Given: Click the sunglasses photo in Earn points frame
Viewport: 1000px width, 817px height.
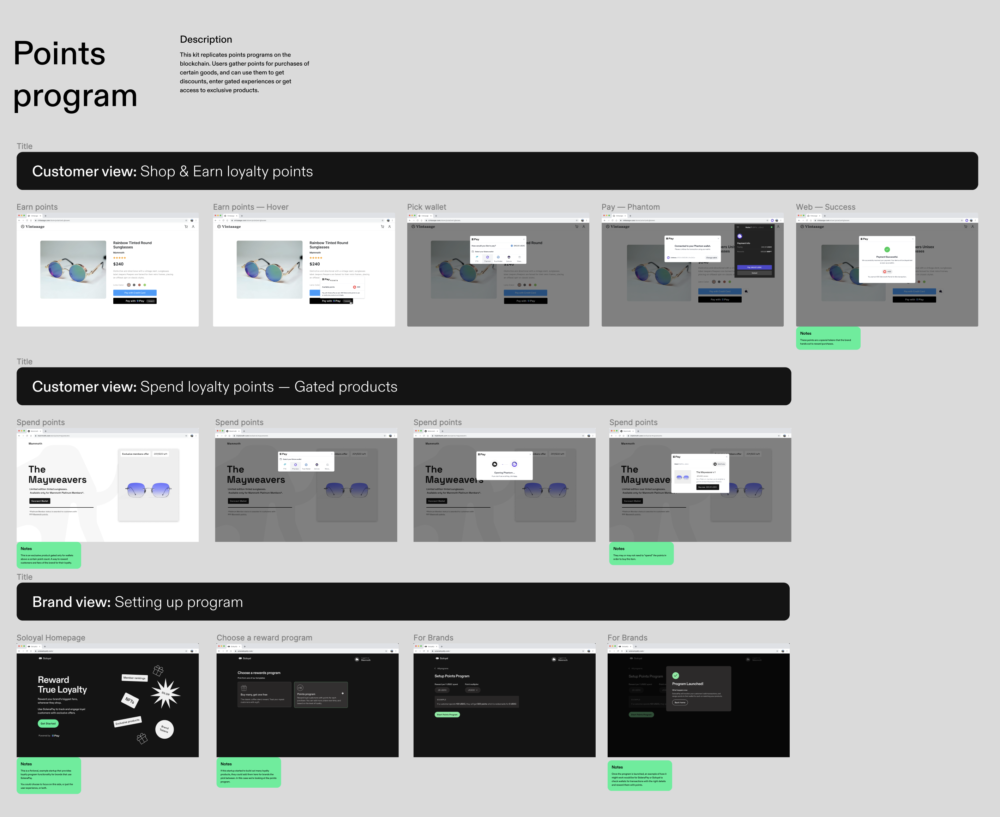Looking at the screenshot, I should pyautogui.click(x=73, y=269).
